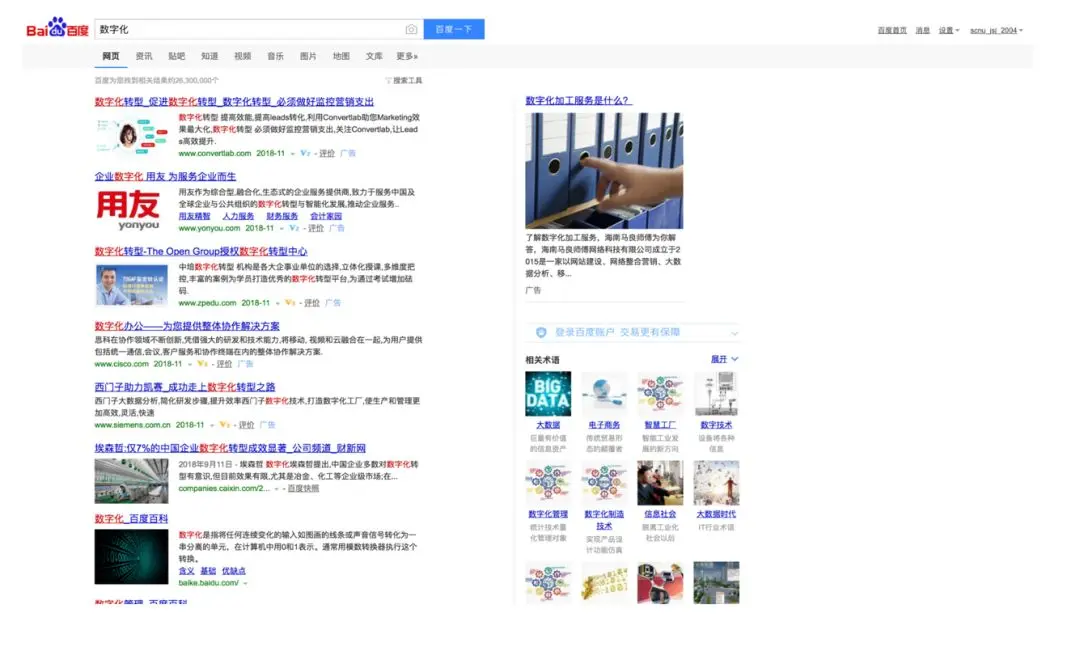The width and height of the screenshot is (1080, 647).
Task: Open result 数字化办公——为您提供整体协作解决方案
Action: (187, 326)
